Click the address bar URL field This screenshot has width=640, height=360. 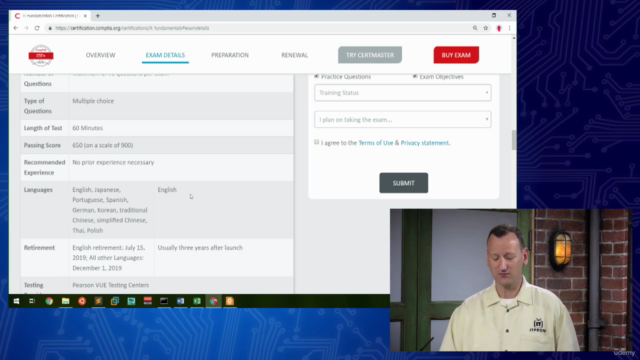click(x=261, y=28)
